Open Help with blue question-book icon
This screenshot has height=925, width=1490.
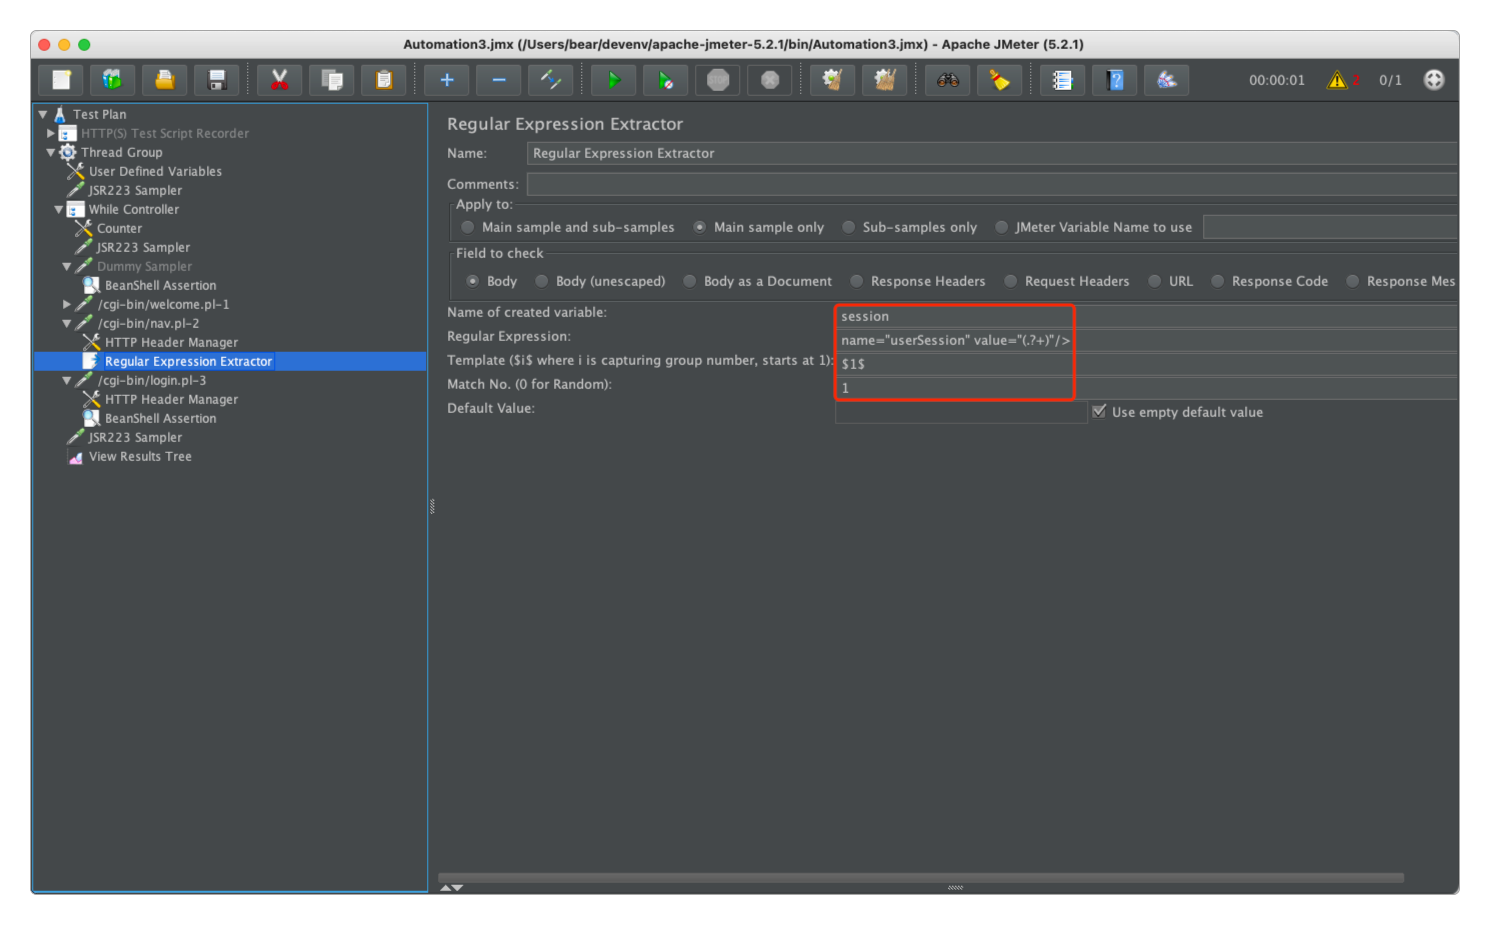[1115, 80]
